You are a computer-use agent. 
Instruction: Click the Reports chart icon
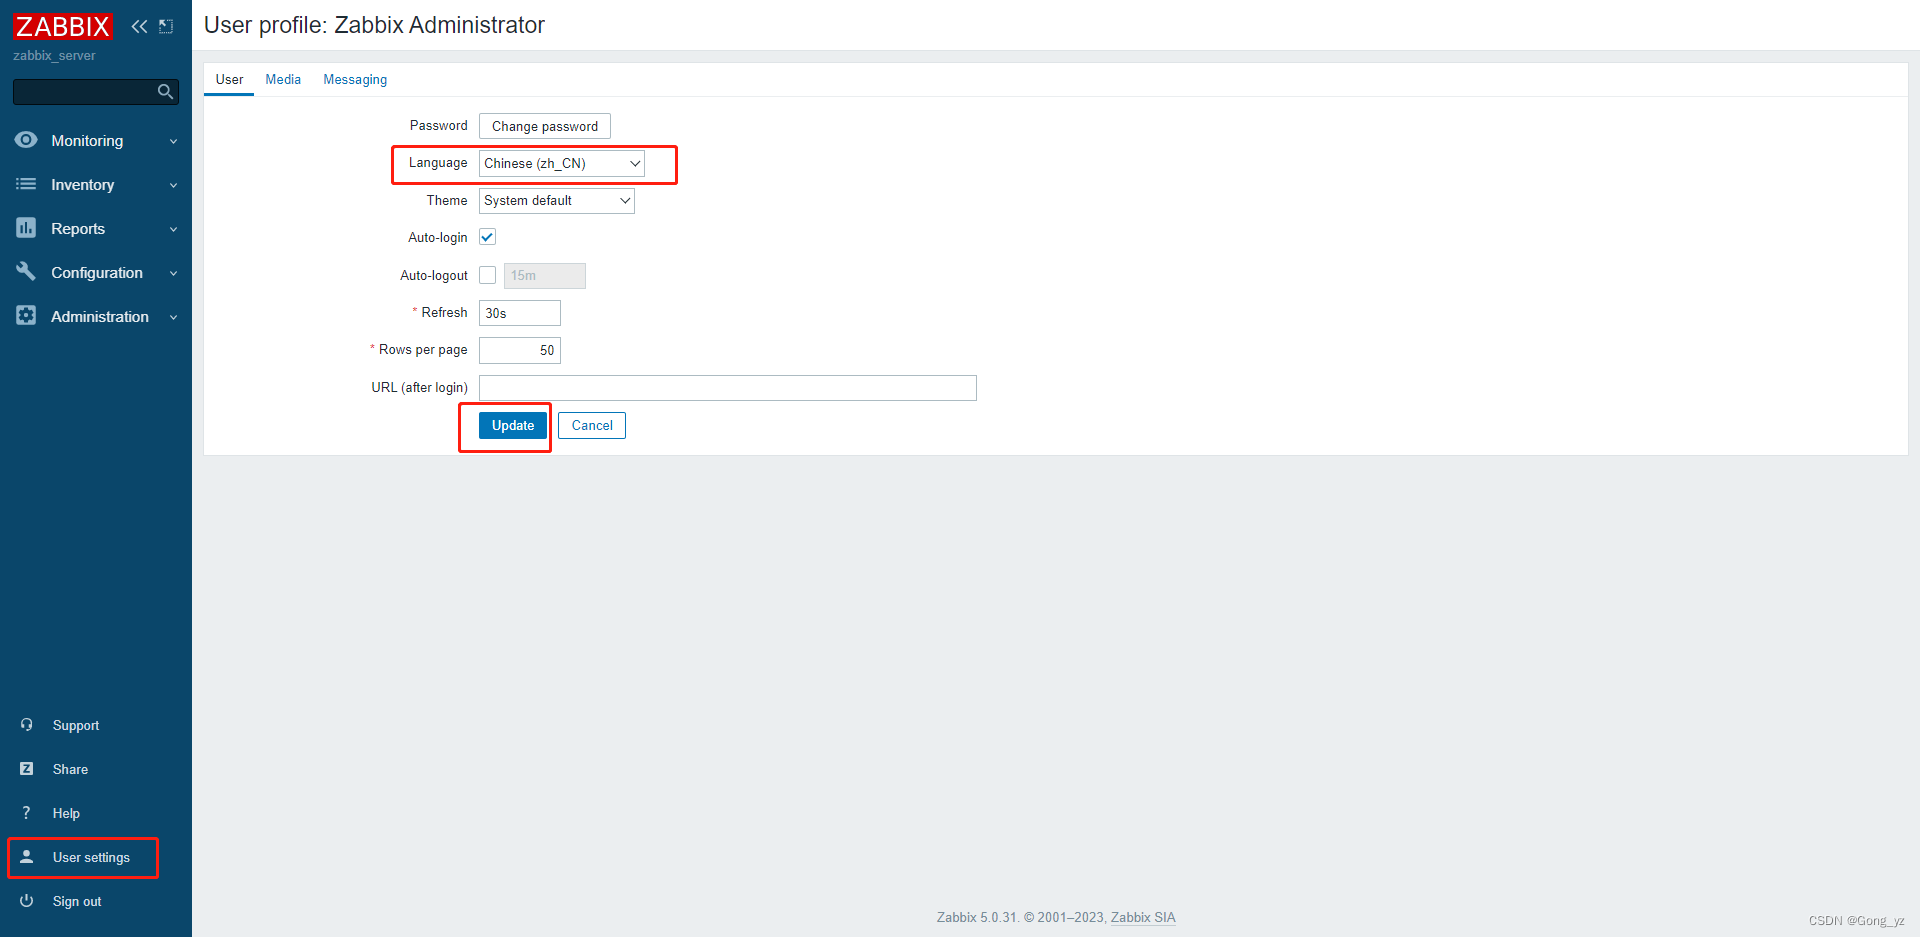(26, 228)
